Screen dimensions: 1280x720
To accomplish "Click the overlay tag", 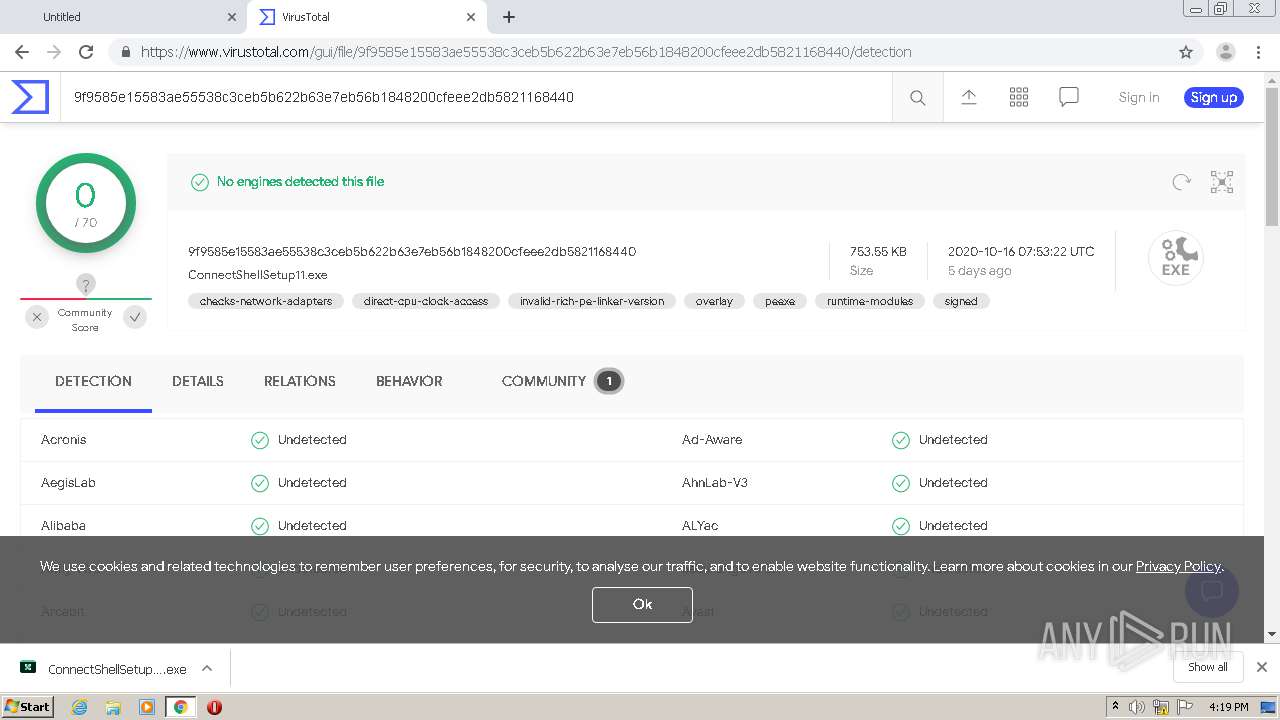I will pyautogui.click(x=714, y=301).
